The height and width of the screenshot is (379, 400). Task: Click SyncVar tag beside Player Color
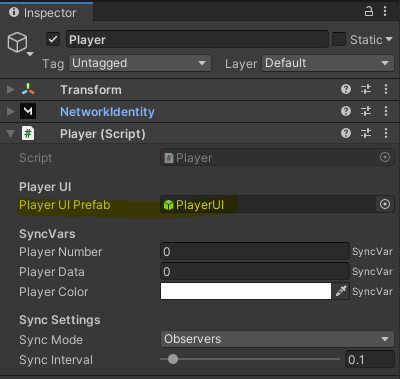[x=372, y=292]
